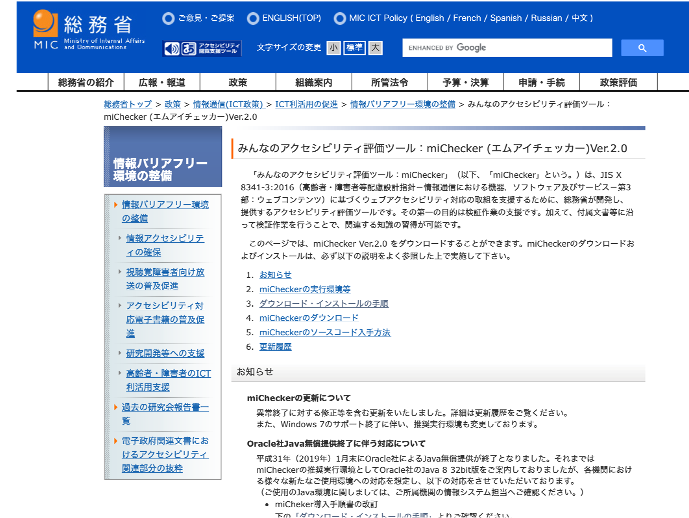This screenshot has height=518, width=689.
Task: Open the 総務省の紹介 menu
Action: [x=86, y=82]
